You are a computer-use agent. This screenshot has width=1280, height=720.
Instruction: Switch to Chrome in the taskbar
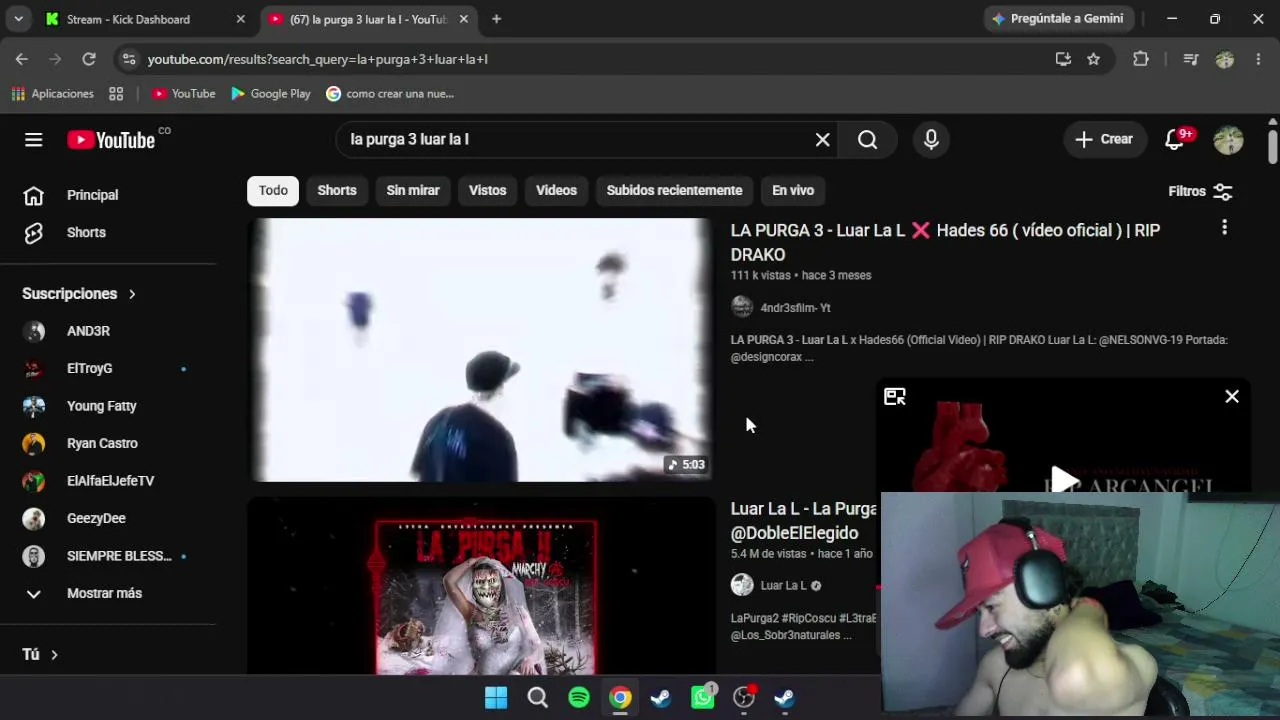(x=621, y=697)
